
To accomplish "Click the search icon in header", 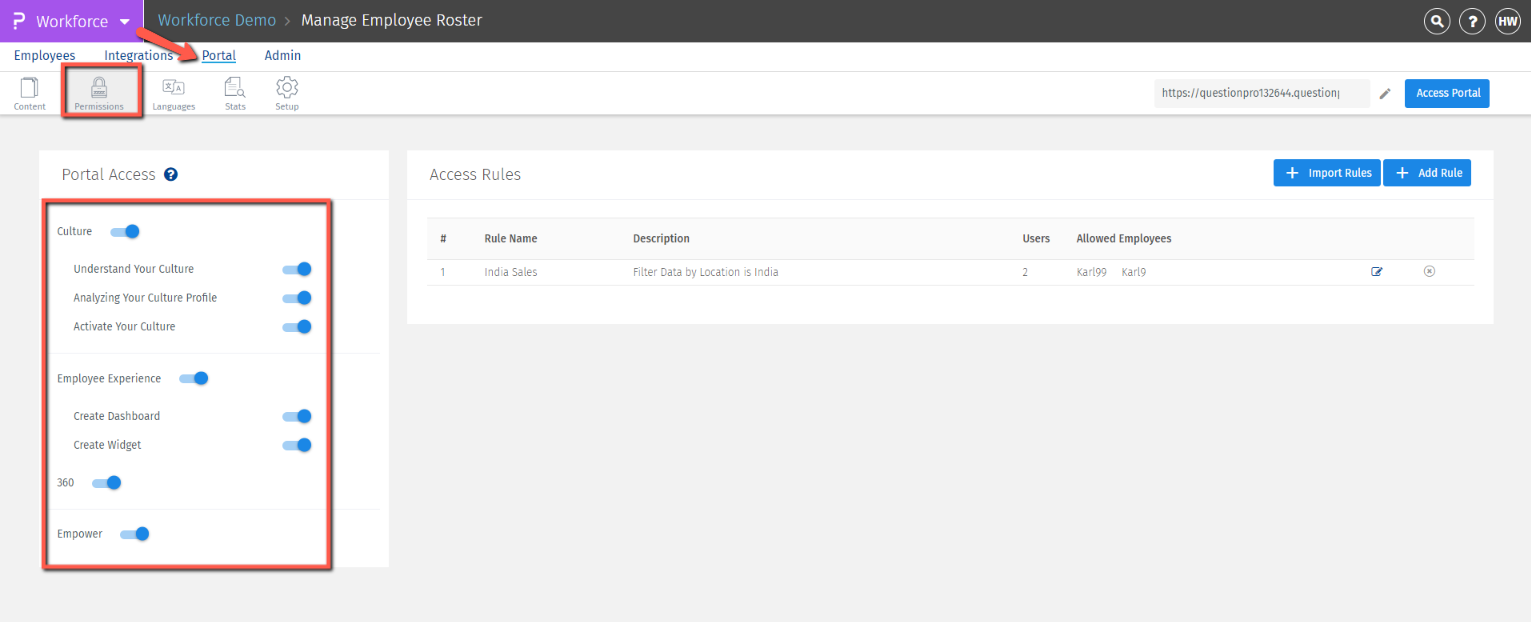I will (1437, 21).
